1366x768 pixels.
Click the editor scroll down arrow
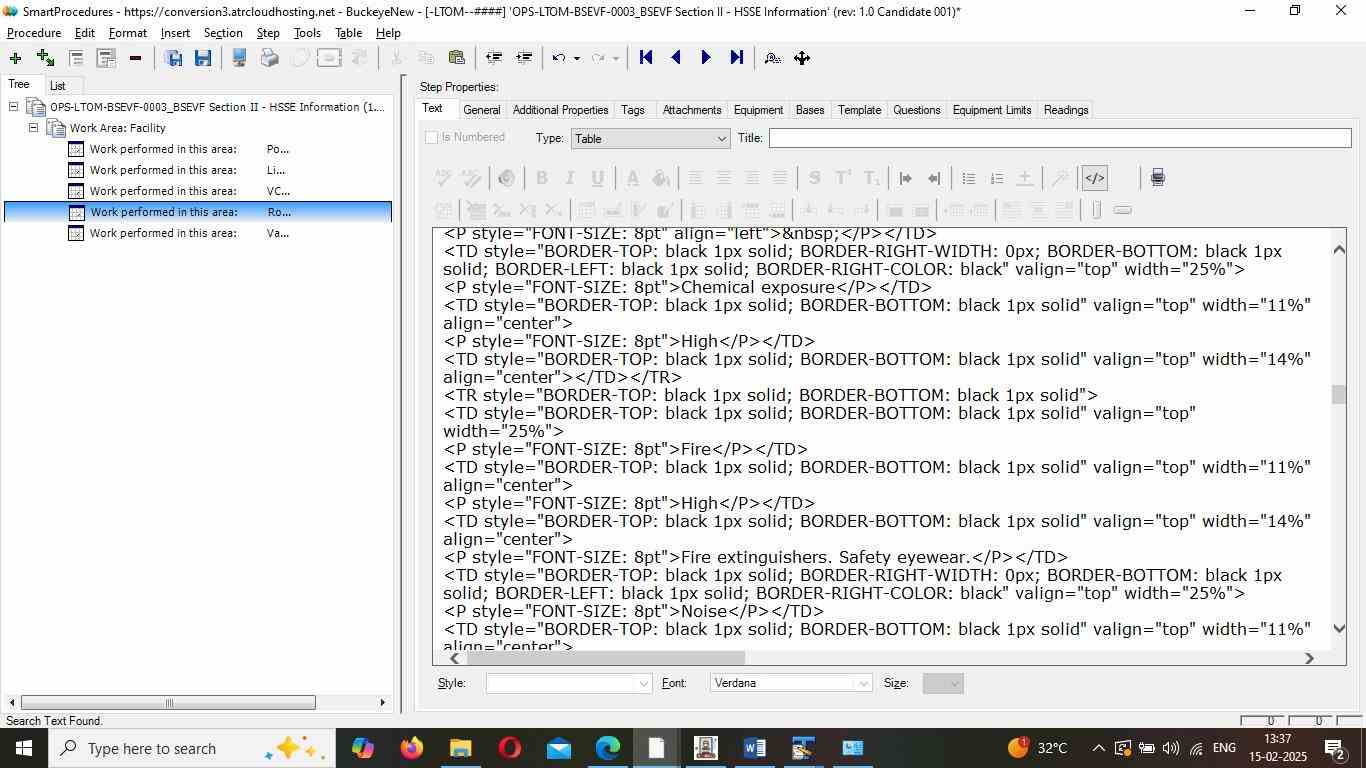[1339, 628]
